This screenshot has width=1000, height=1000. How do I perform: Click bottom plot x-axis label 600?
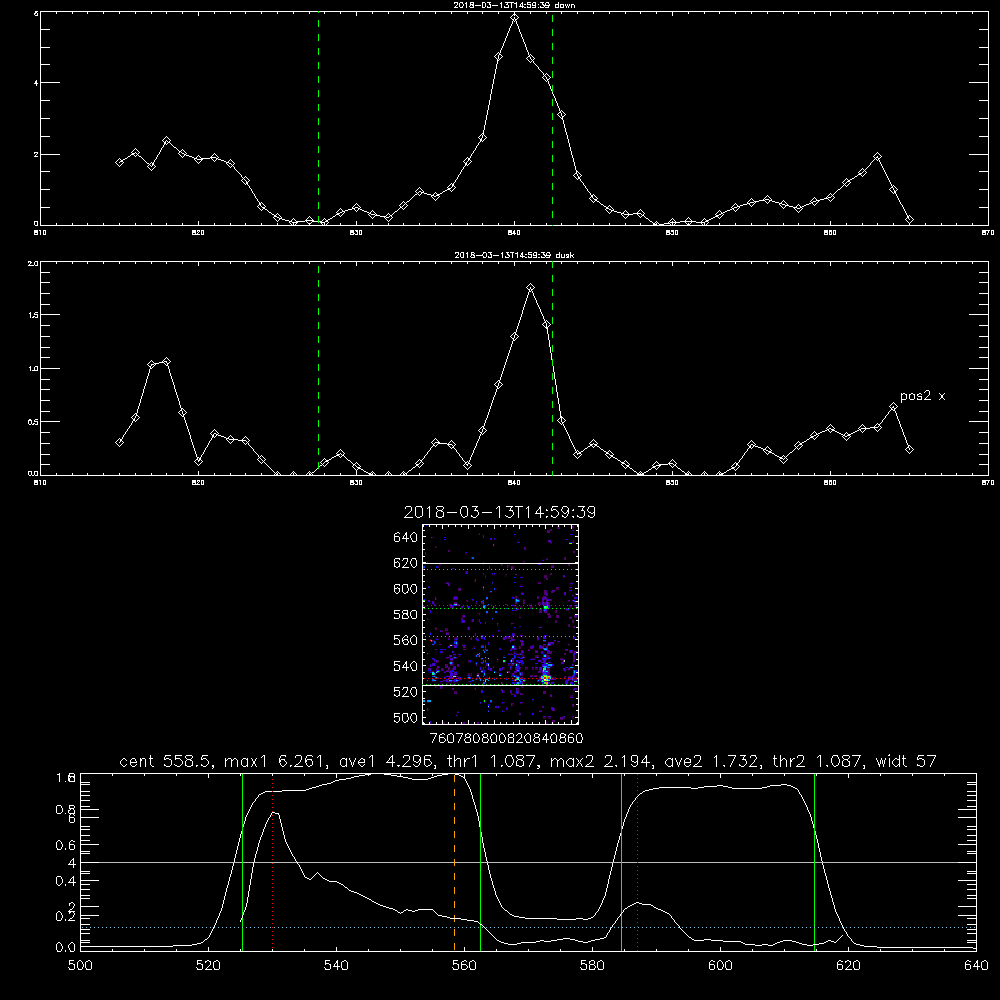tap(721, 966)
